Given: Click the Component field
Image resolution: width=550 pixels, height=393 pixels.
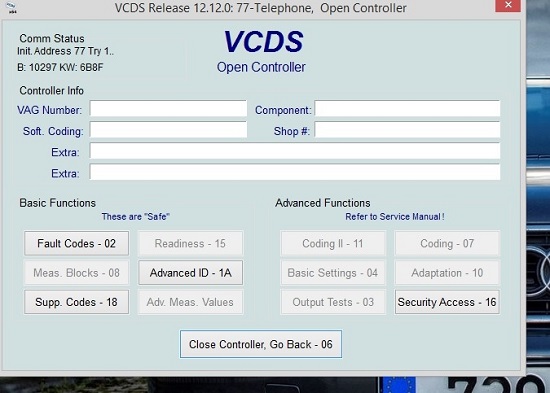Looking at the screenshot, I should [407, 108].
